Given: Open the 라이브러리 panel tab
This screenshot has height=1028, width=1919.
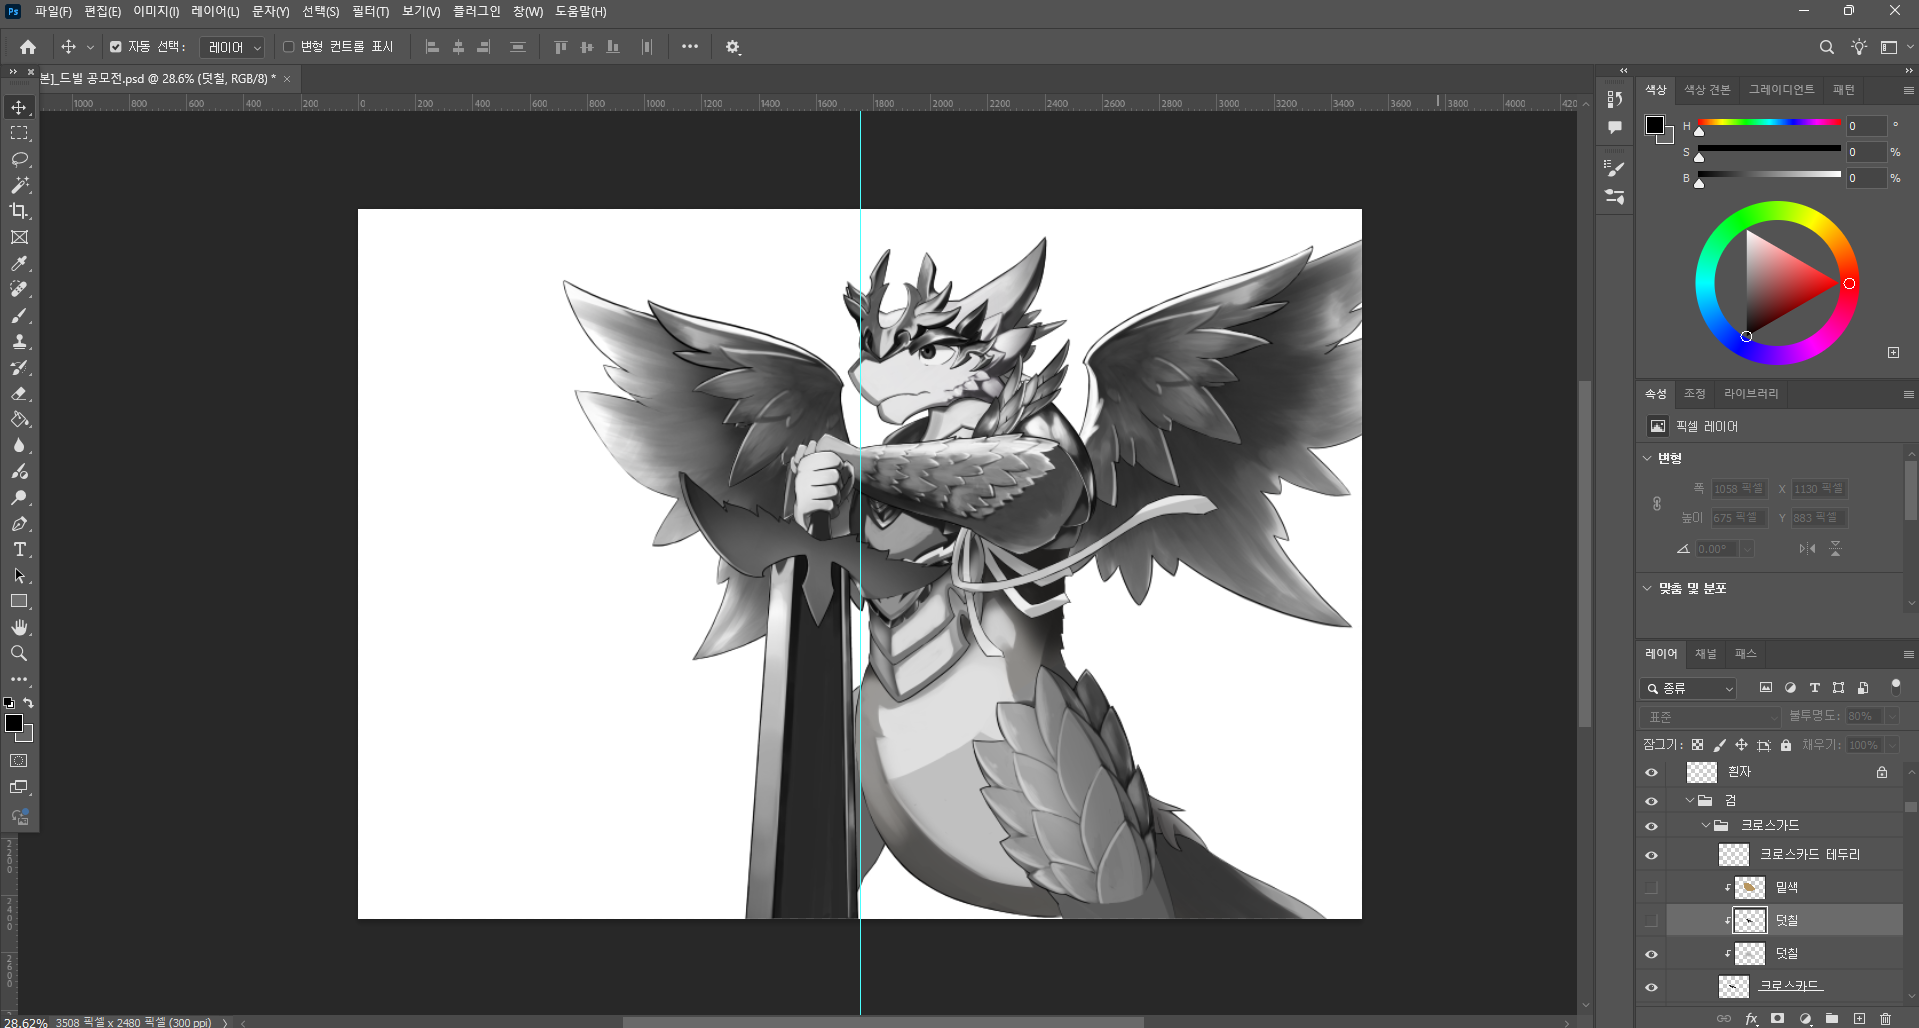Looking at the screenshot, I should click(x=1751, y=394).
